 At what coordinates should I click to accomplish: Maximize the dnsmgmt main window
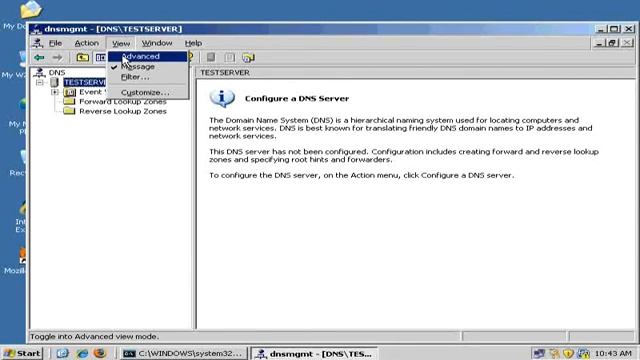tap(614, 29)
